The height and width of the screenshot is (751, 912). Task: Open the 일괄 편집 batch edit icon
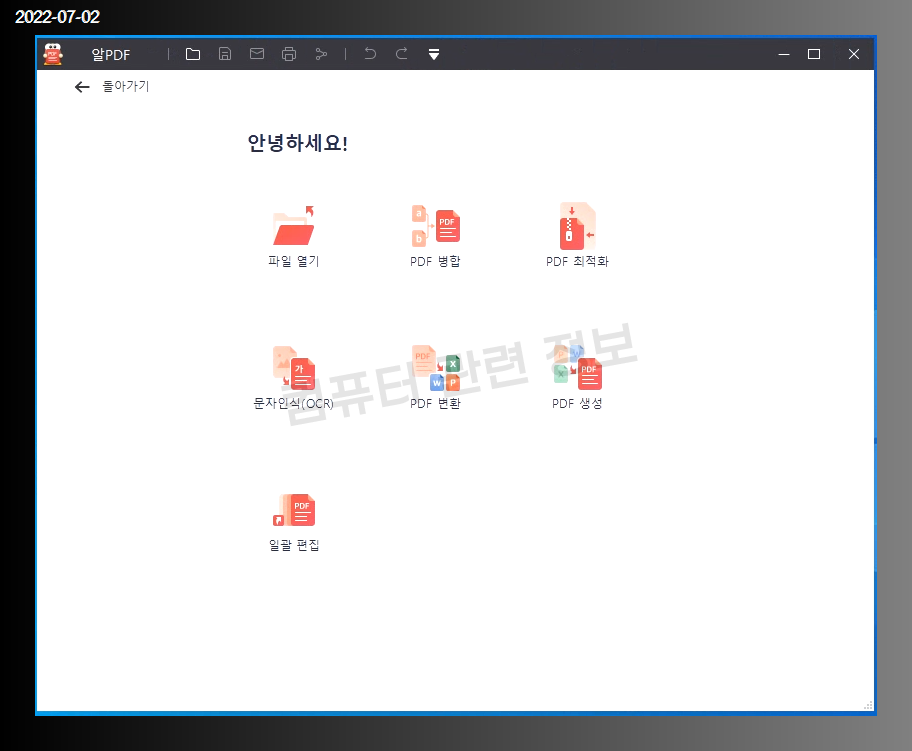pos(294,510)
